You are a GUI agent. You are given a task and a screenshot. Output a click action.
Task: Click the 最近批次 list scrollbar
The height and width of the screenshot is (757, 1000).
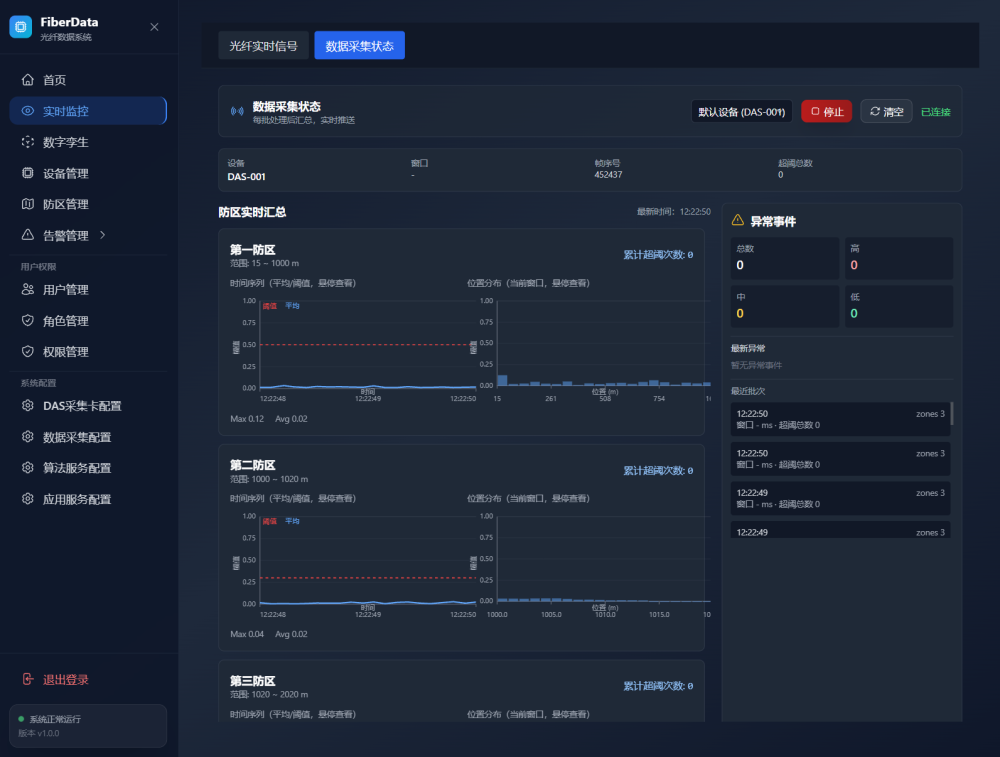(951, 414)
